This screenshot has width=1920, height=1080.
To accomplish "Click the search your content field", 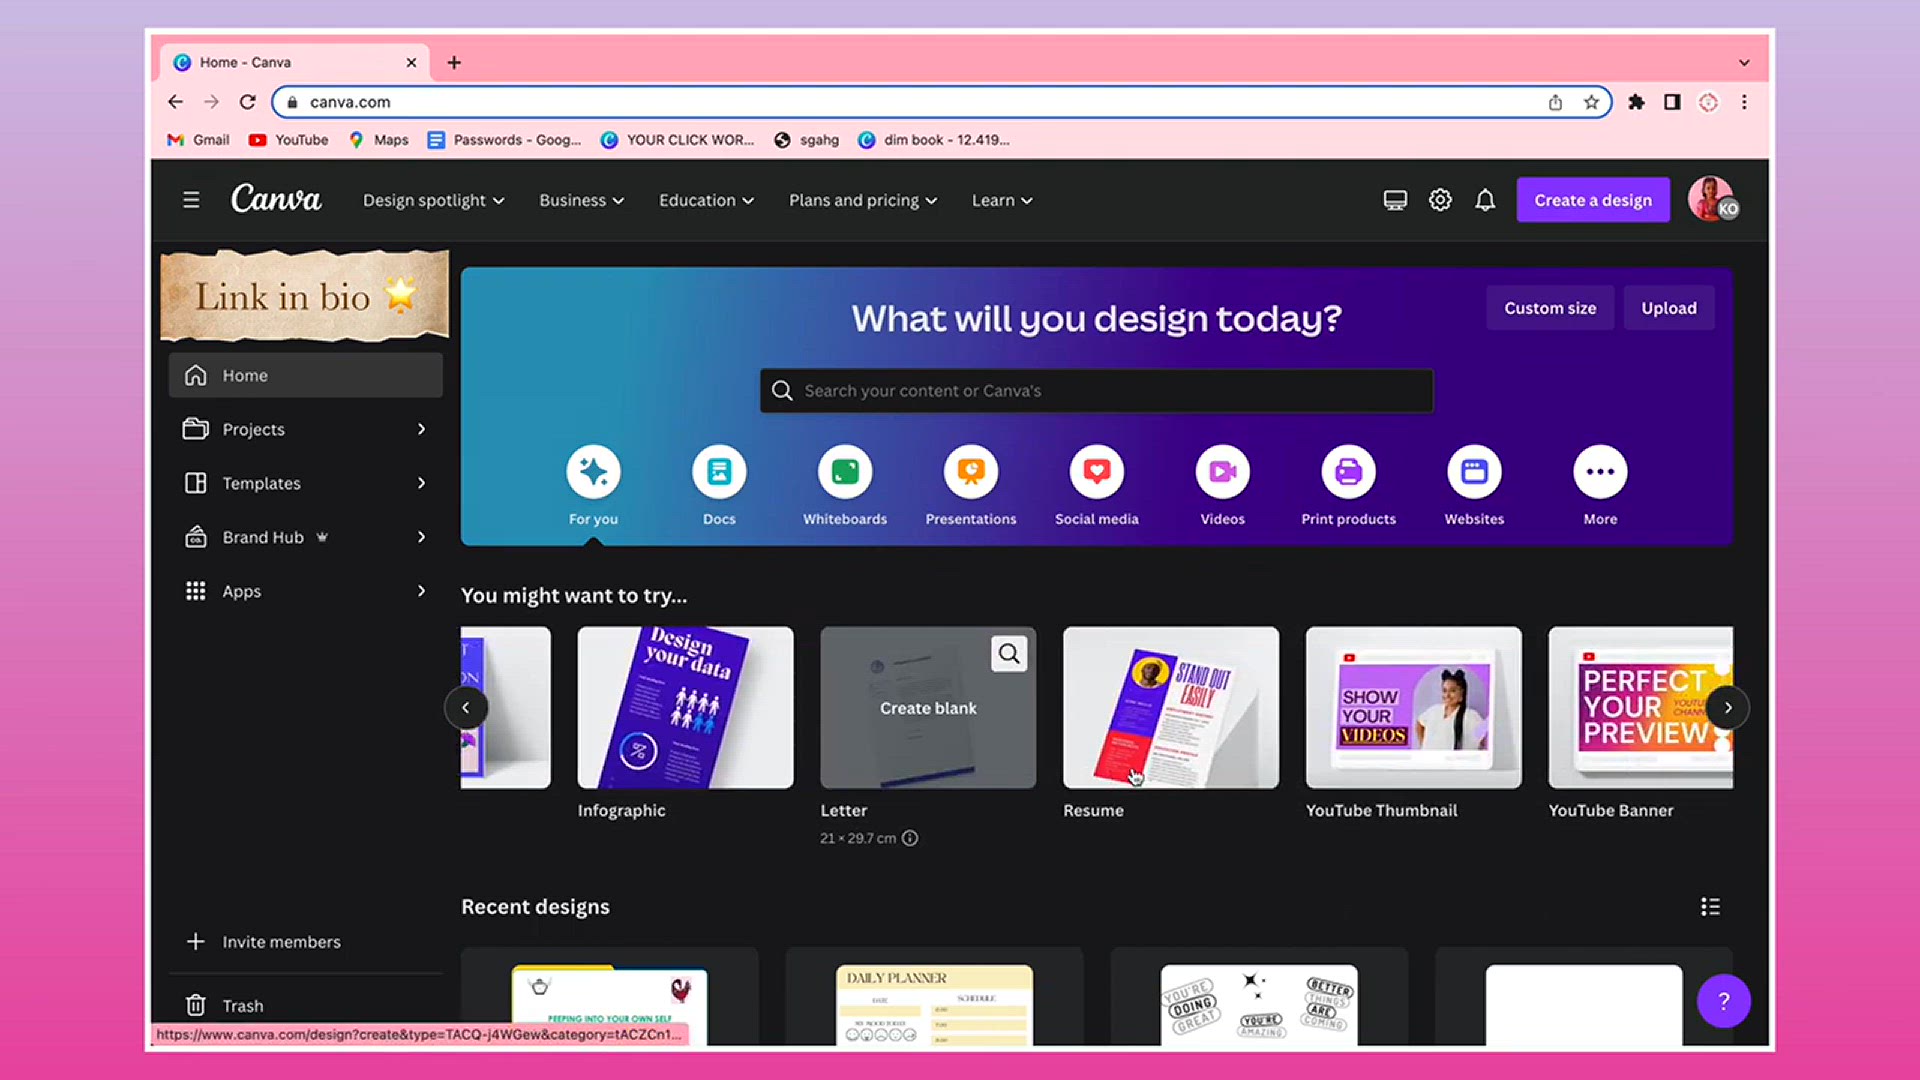I will pos(1097,391).
